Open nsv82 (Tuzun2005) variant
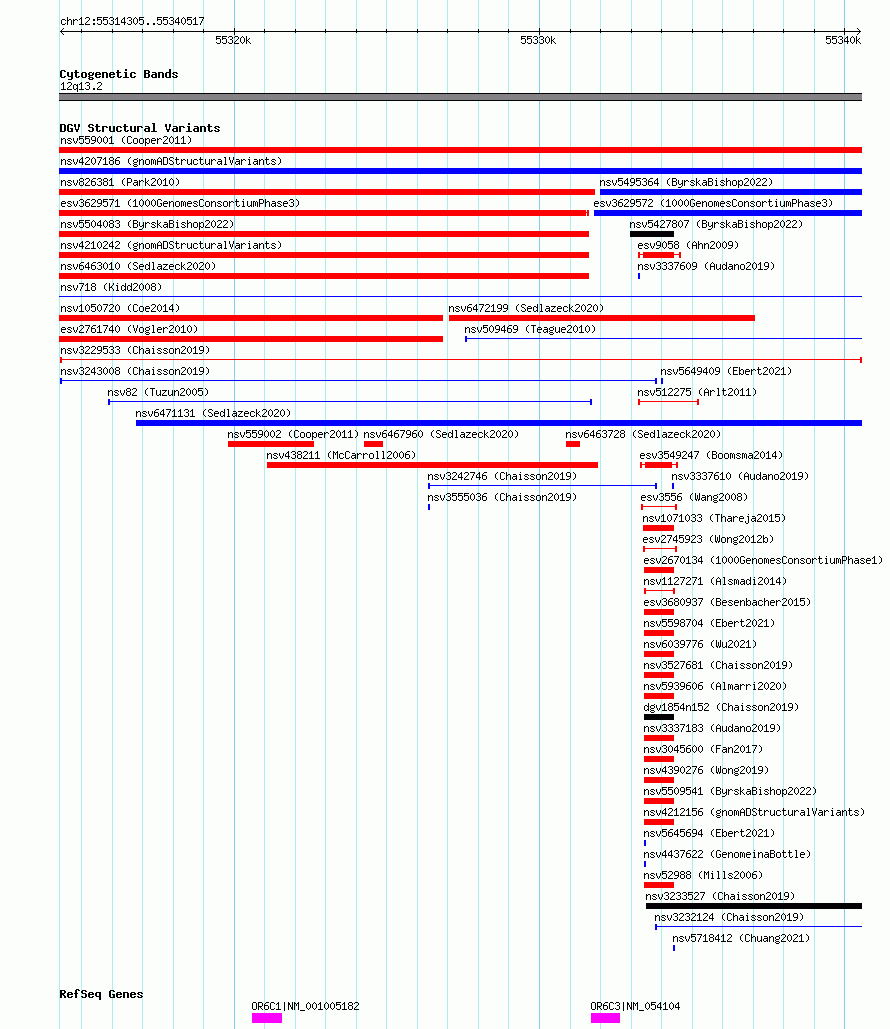The image size is (890, 1029). (158, 392)
